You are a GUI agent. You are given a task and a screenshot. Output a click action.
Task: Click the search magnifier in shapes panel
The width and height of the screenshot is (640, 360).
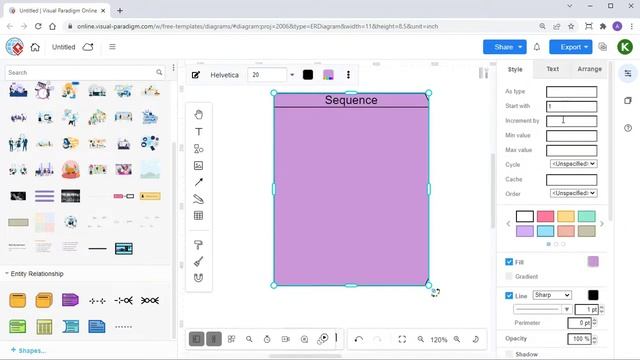click(x=159, y=73)
